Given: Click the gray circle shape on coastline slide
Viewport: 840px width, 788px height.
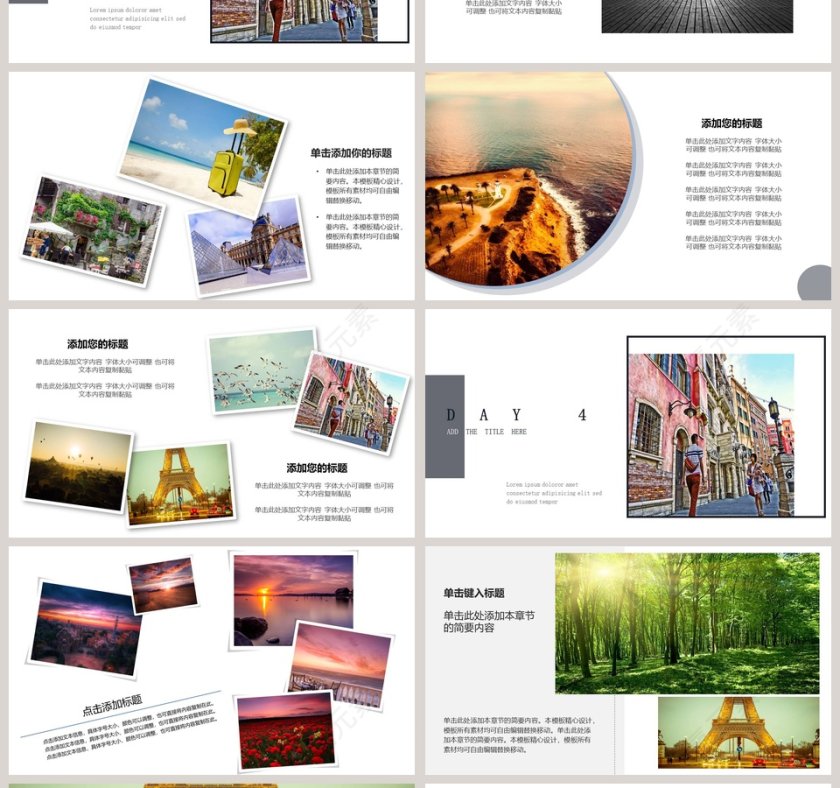Looking at the screenshot, I should 816,285.
